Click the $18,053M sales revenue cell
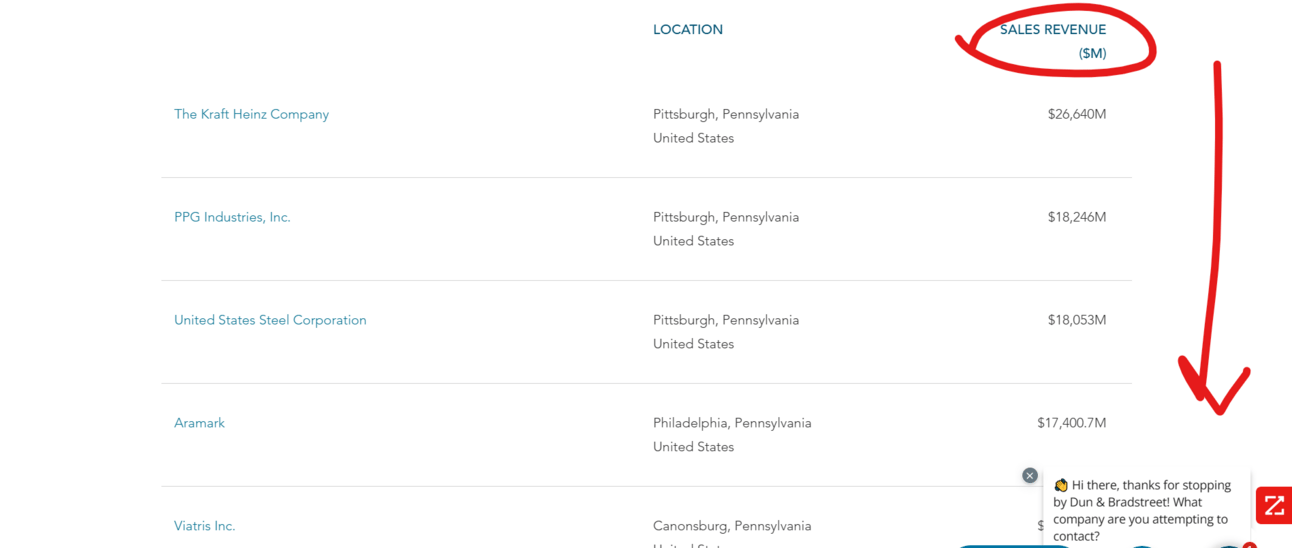1292x548 pixels. coord(1077,320)
